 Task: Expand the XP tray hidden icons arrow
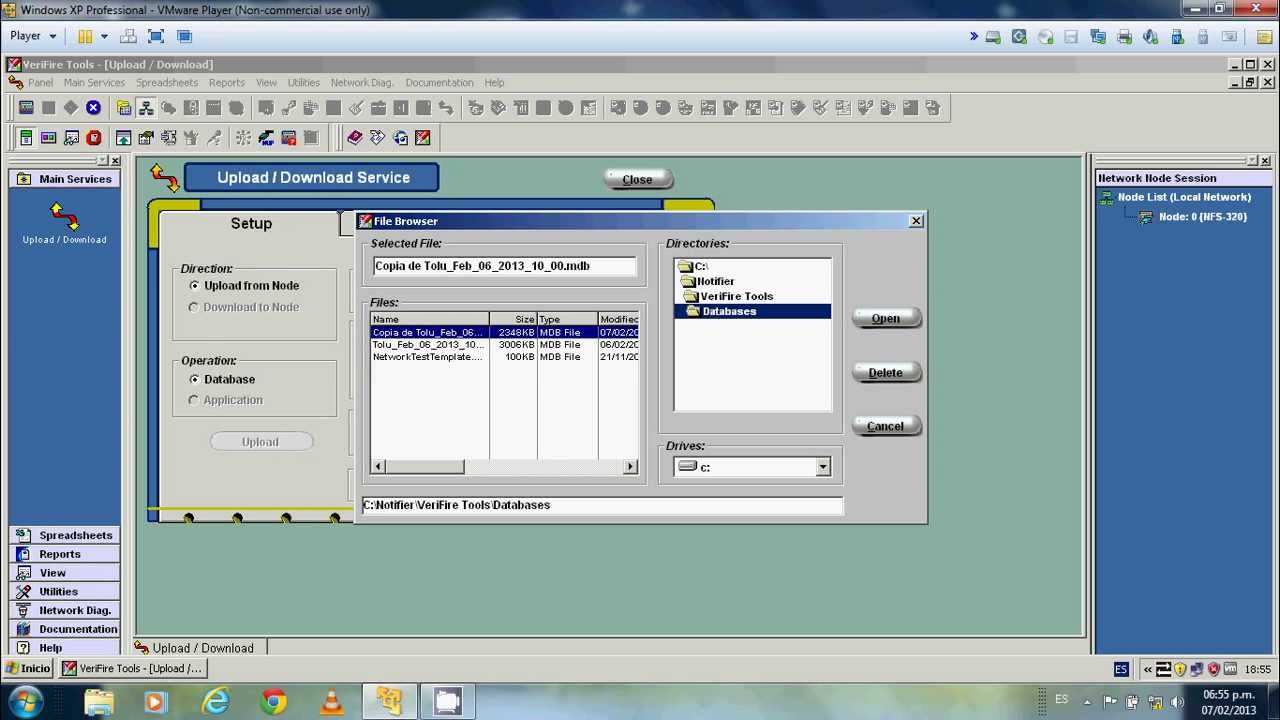[1148, 669]
